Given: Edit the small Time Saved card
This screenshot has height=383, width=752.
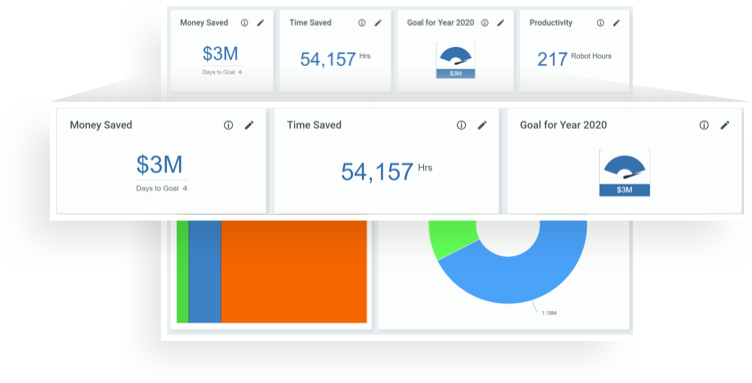Looking at the screenshot, I should tap(378, 23).
